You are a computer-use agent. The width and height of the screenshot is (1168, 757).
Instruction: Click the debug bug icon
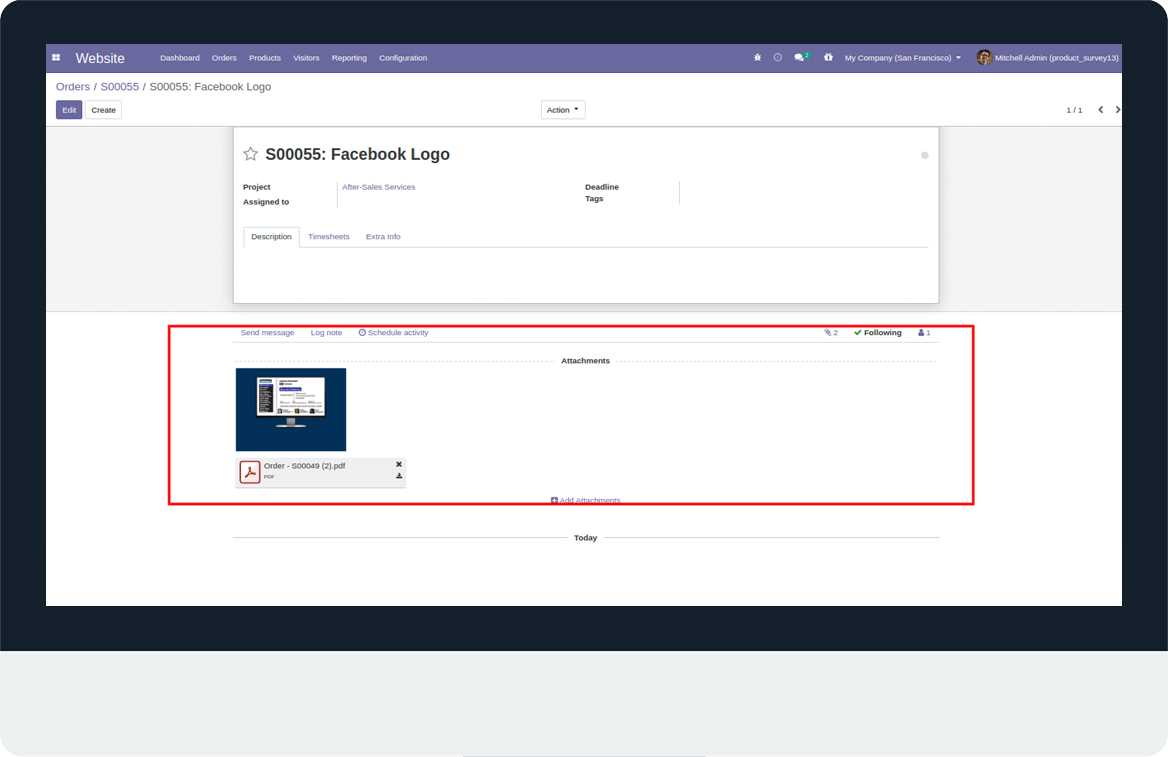758,57
